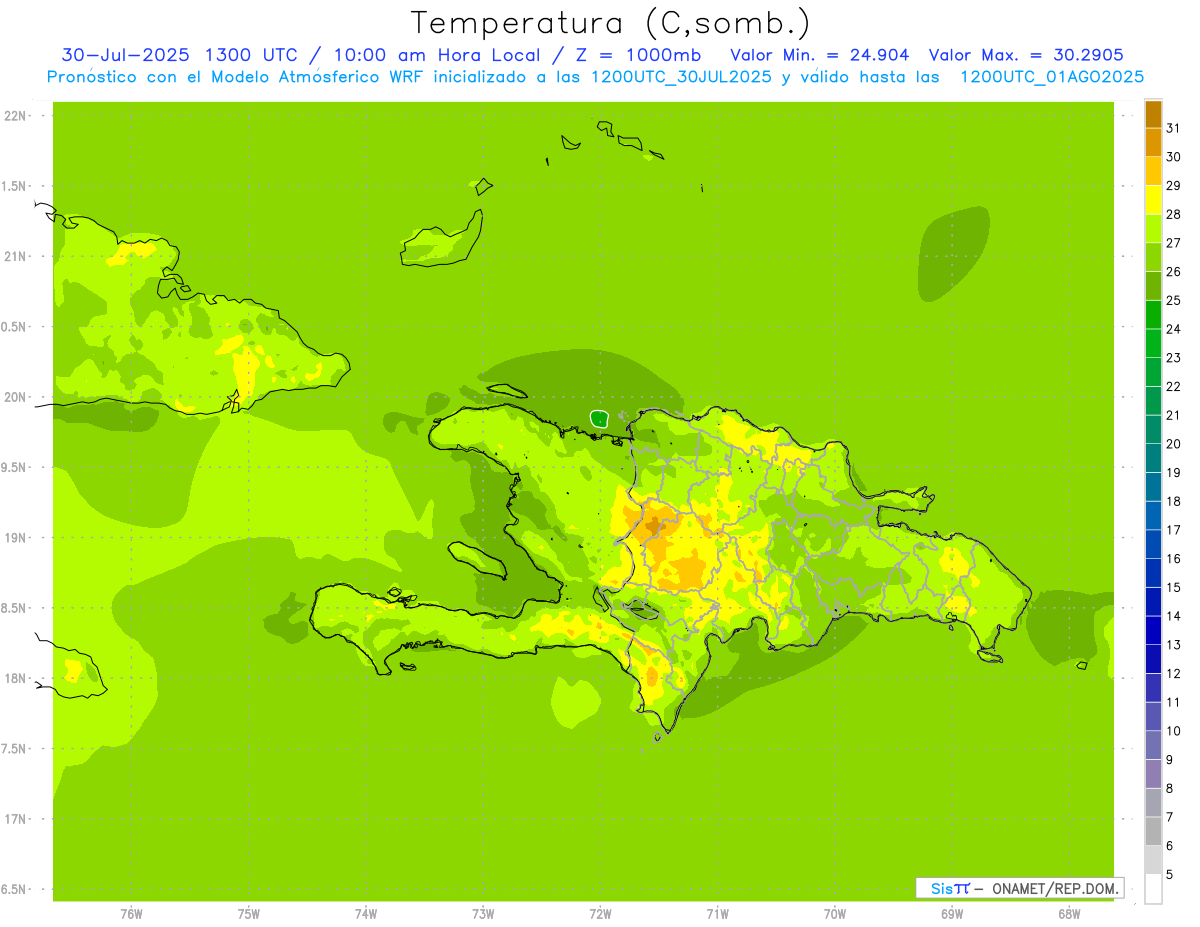Pick the yellow swatch between 28 and 29

[1153, 201]
